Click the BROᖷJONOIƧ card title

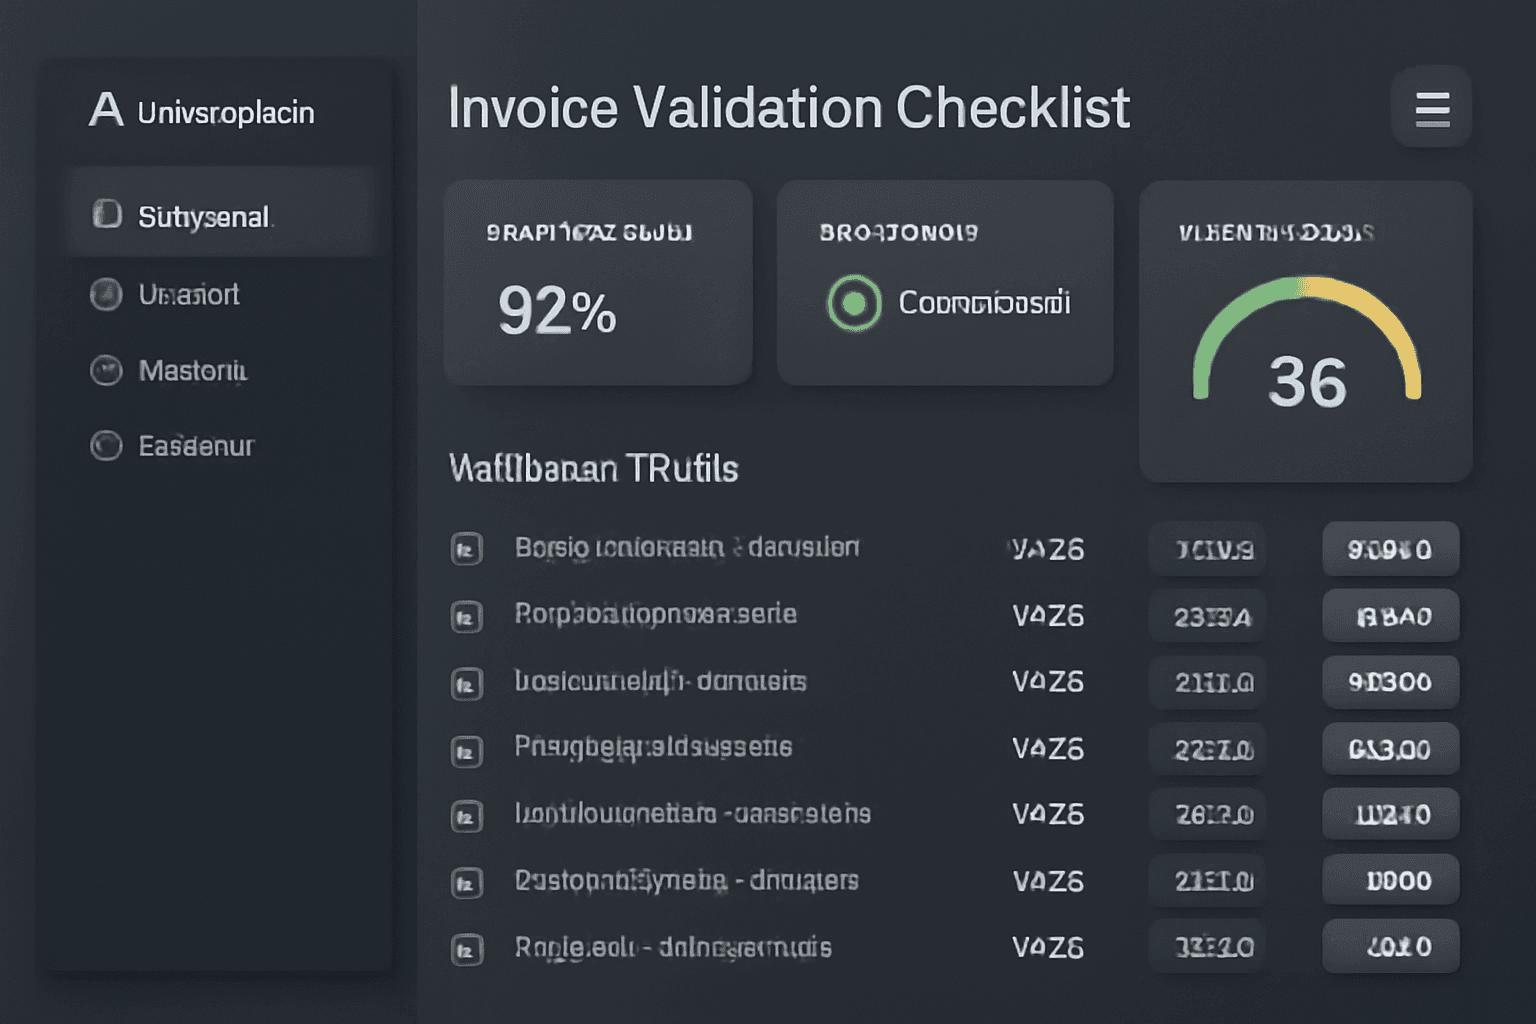[x=899, y=233]
